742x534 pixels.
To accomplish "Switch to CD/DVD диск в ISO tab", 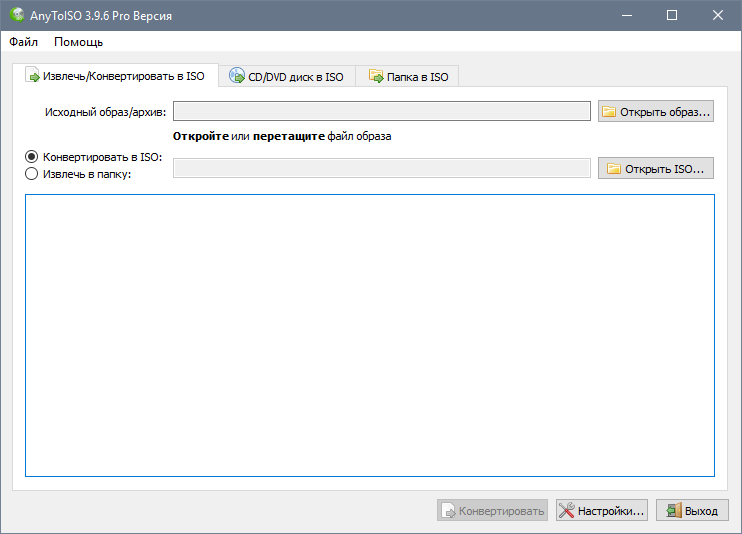I will pos(287,76).
